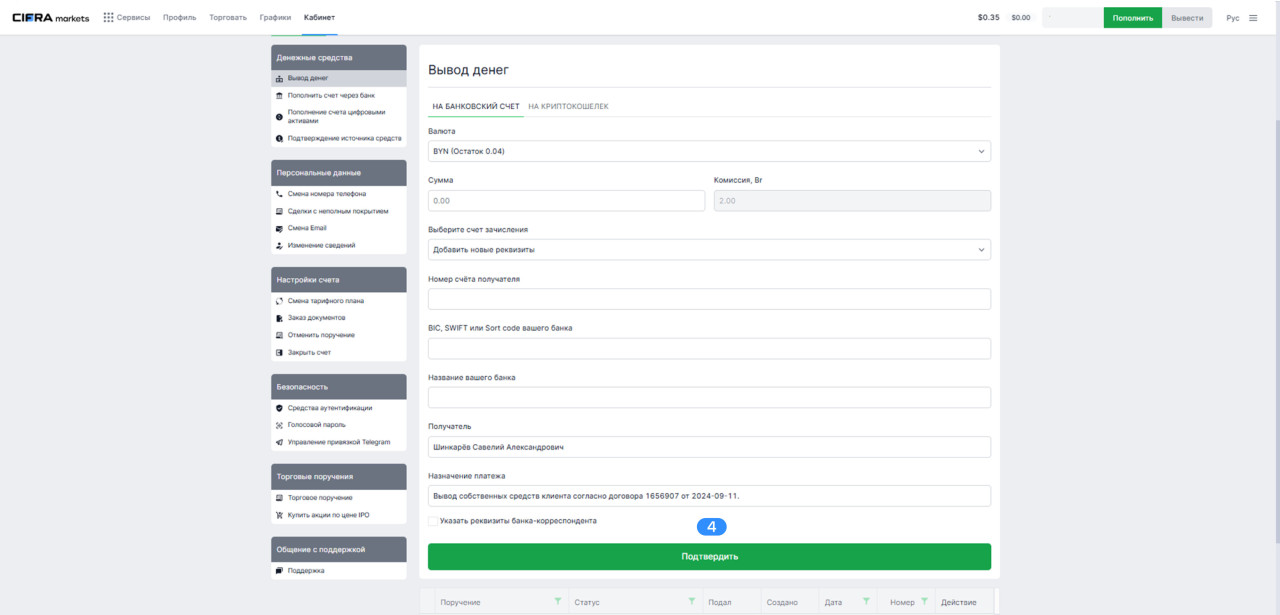Image resolution: width=1280 pixels, height=615 pixels.
Task: Click filter icon in Статус column
Action: 691,602
